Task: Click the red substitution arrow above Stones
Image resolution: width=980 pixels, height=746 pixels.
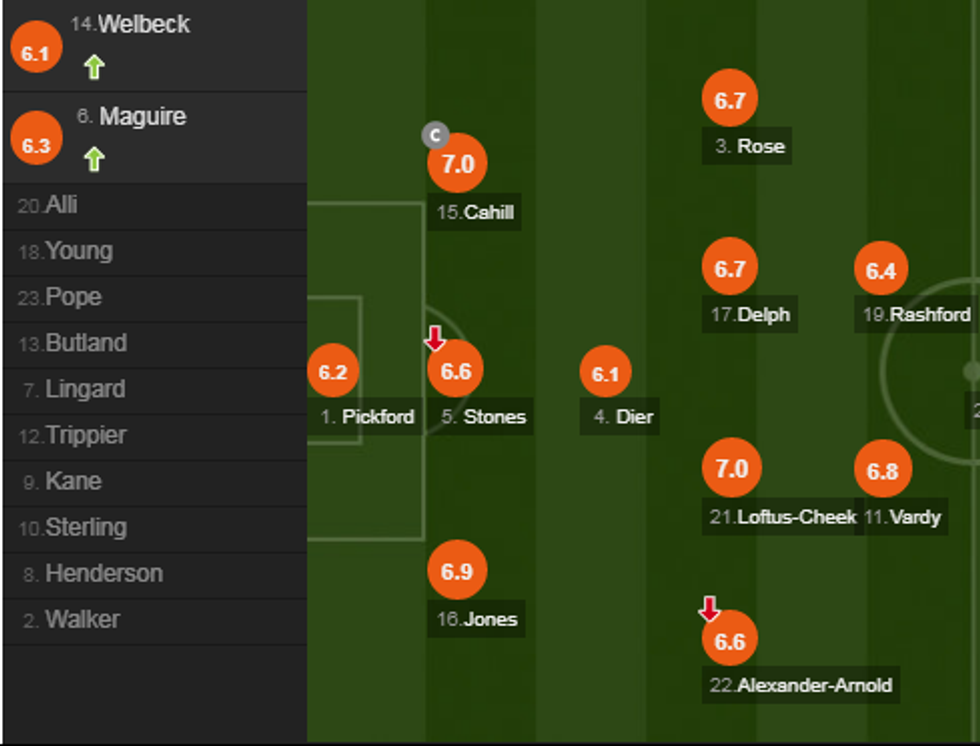Action: (x=434, y=339)
